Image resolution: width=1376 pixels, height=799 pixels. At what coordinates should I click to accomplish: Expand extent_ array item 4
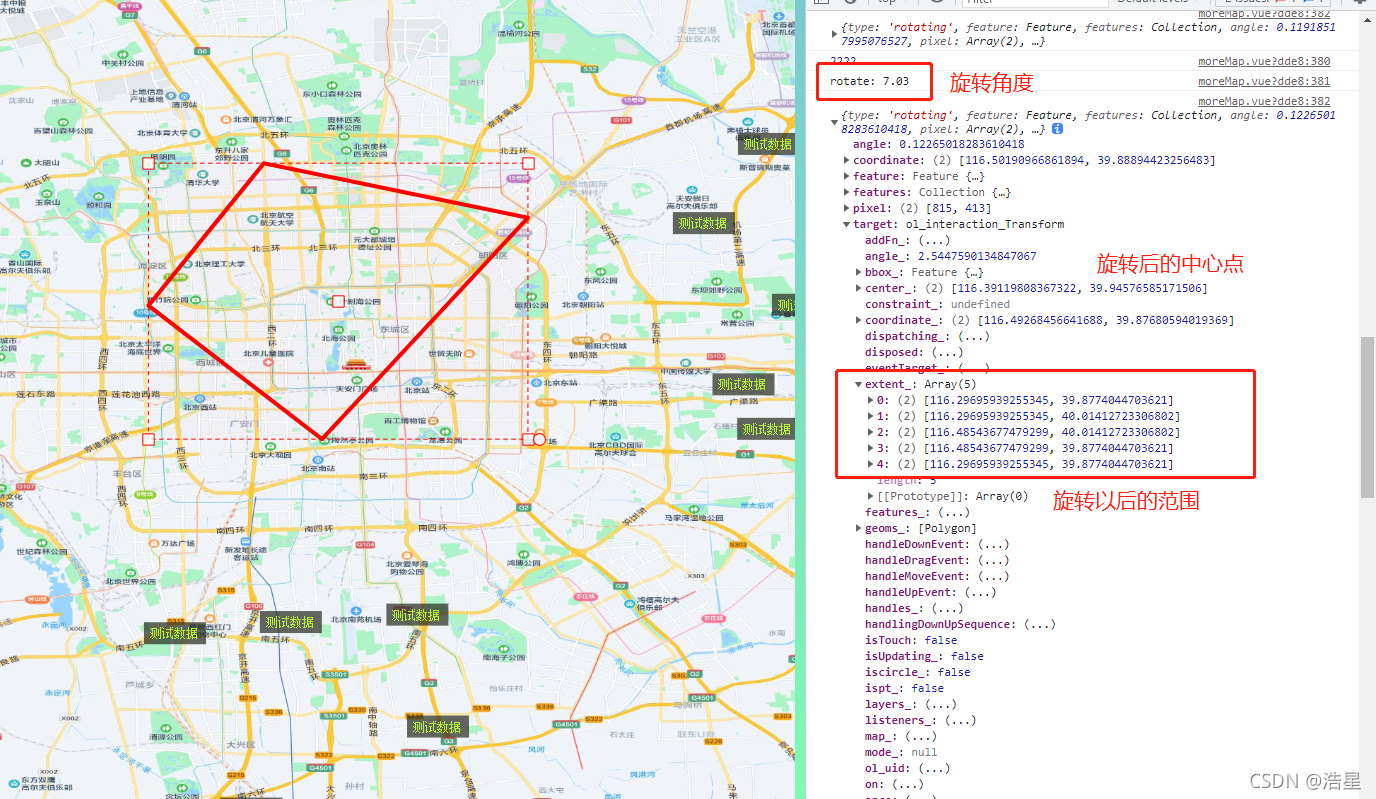(871, 464)
